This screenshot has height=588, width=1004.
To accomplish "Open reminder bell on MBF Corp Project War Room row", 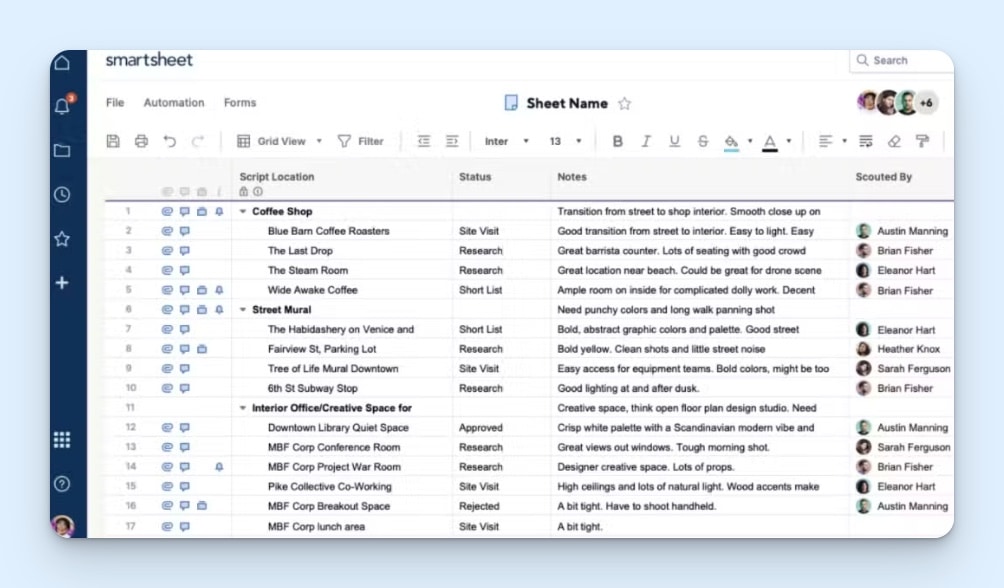I will click(219, 467).
